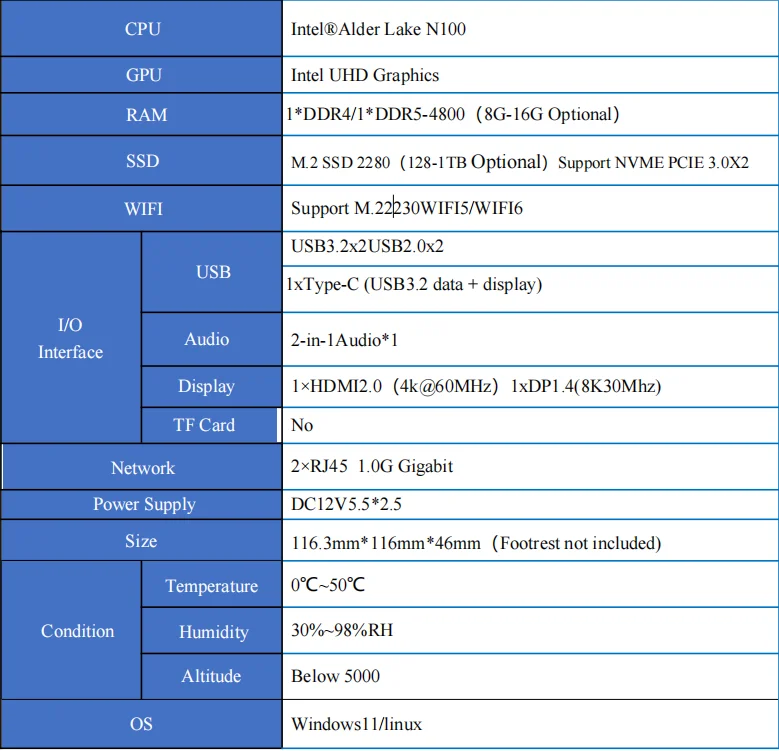Click "2×RJ45 1.0G Gigabit" value
Screen dimensions: 779x751
(372, 466)
